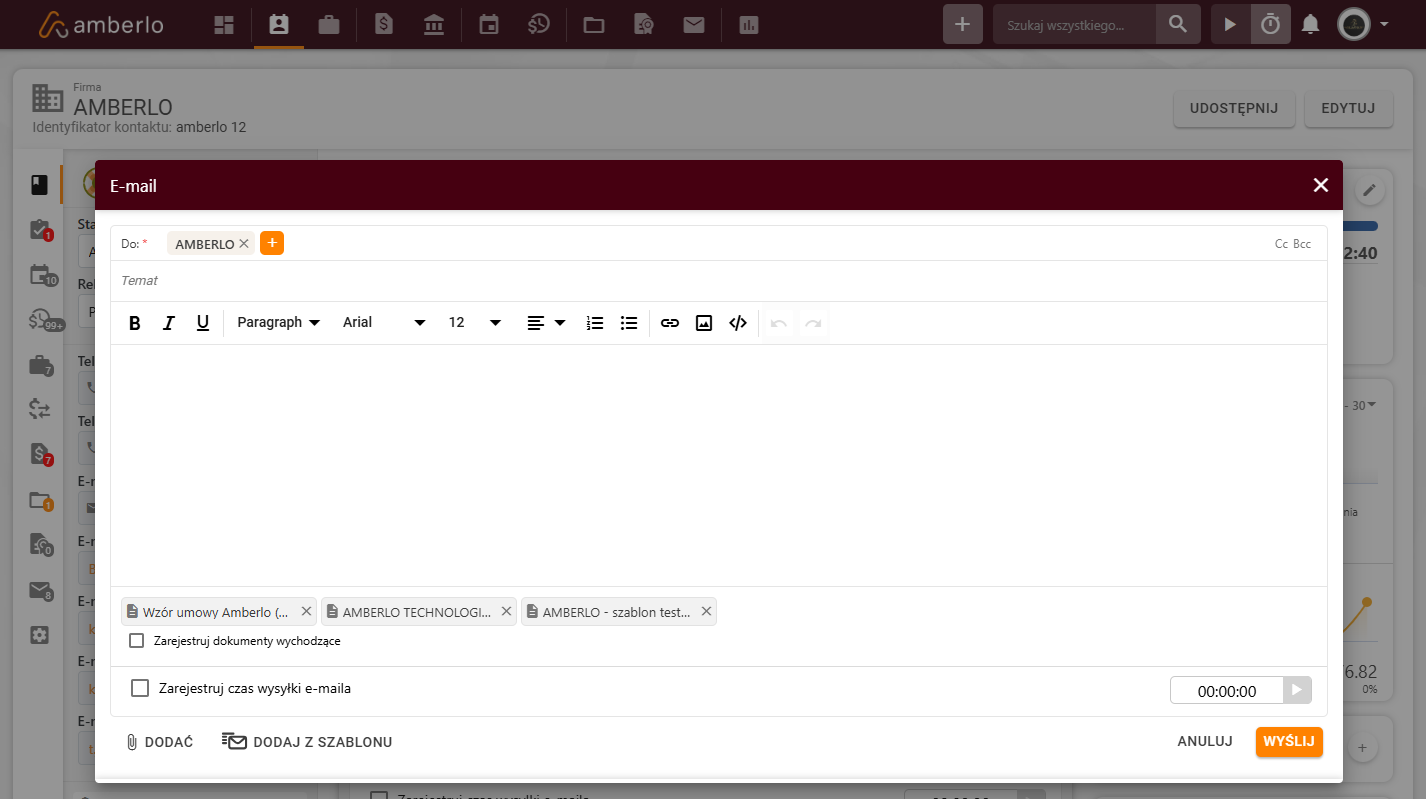1426x799 pixels.
Task: Insert an image into the email
Action: coord(704,323)
